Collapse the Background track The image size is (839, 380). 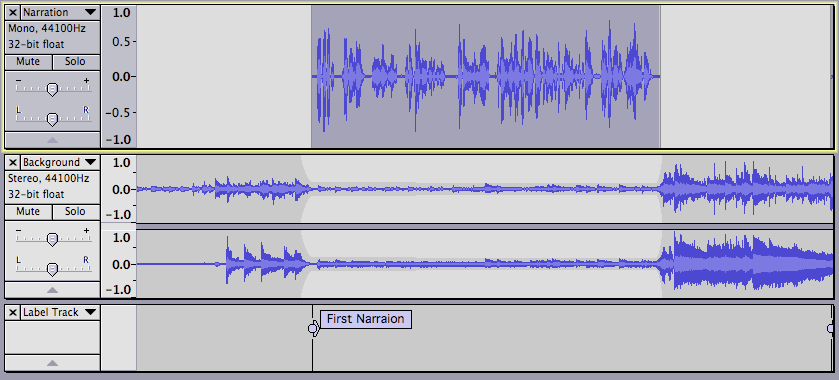click(52, 290)
